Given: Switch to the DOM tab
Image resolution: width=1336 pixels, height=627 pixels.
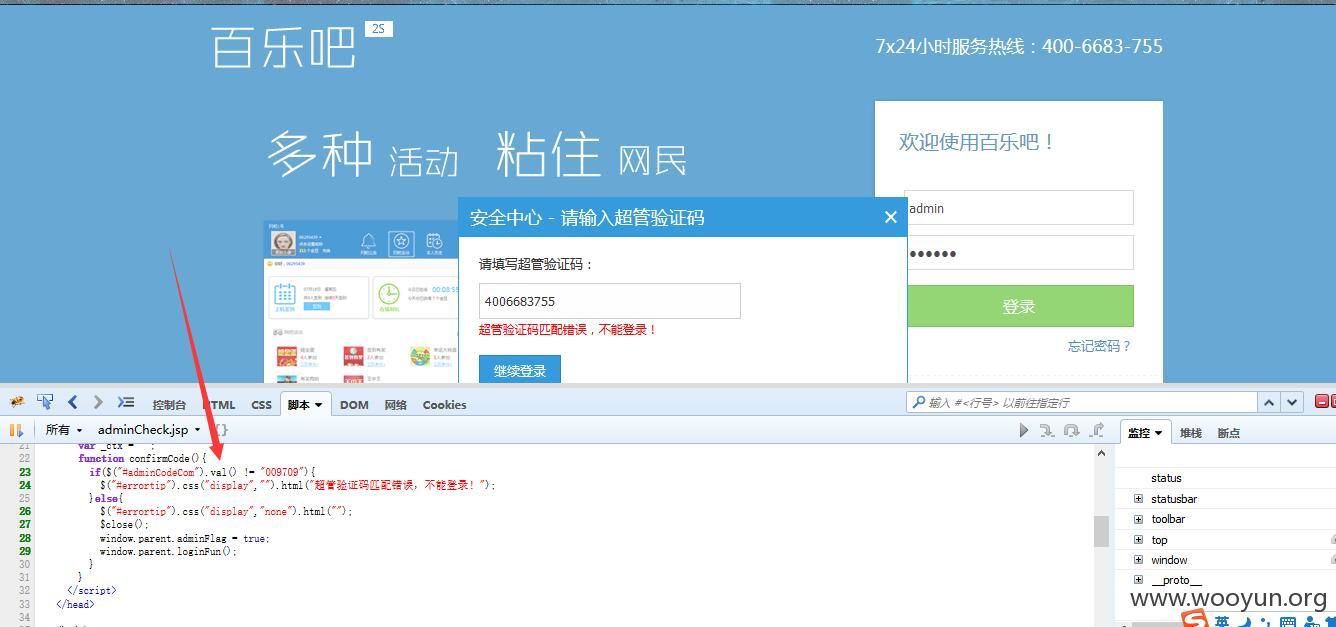Looking at the screenshot, I should coord(354,405).
